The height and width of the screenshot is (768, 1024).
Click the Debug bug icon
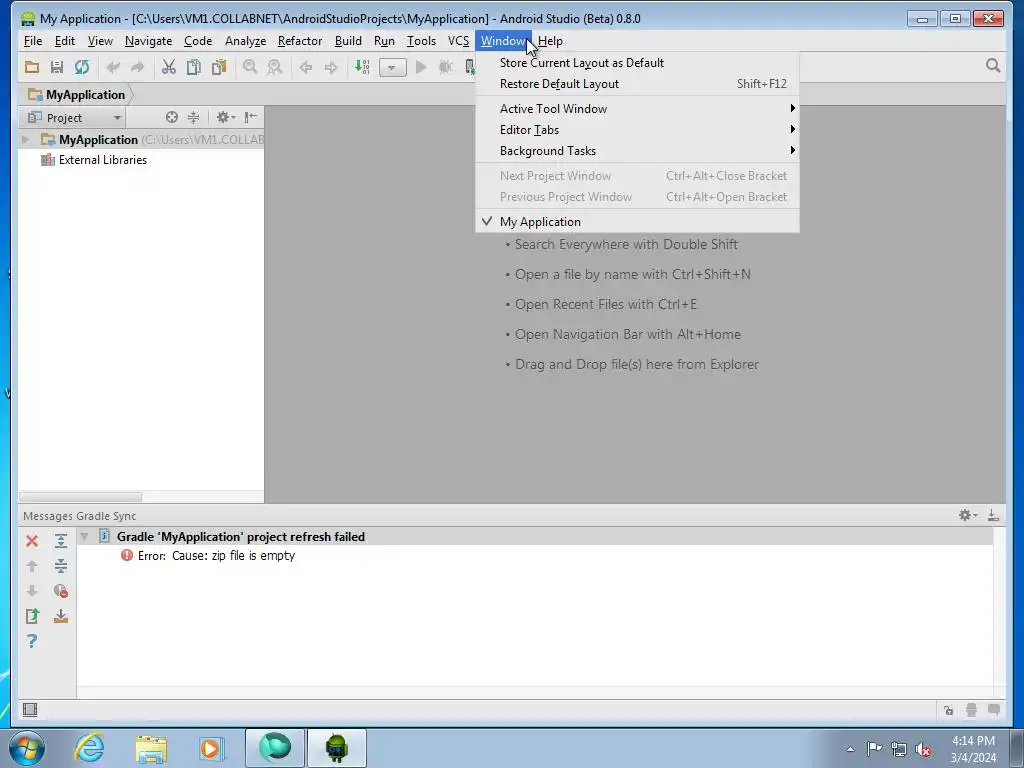(445, 67)
